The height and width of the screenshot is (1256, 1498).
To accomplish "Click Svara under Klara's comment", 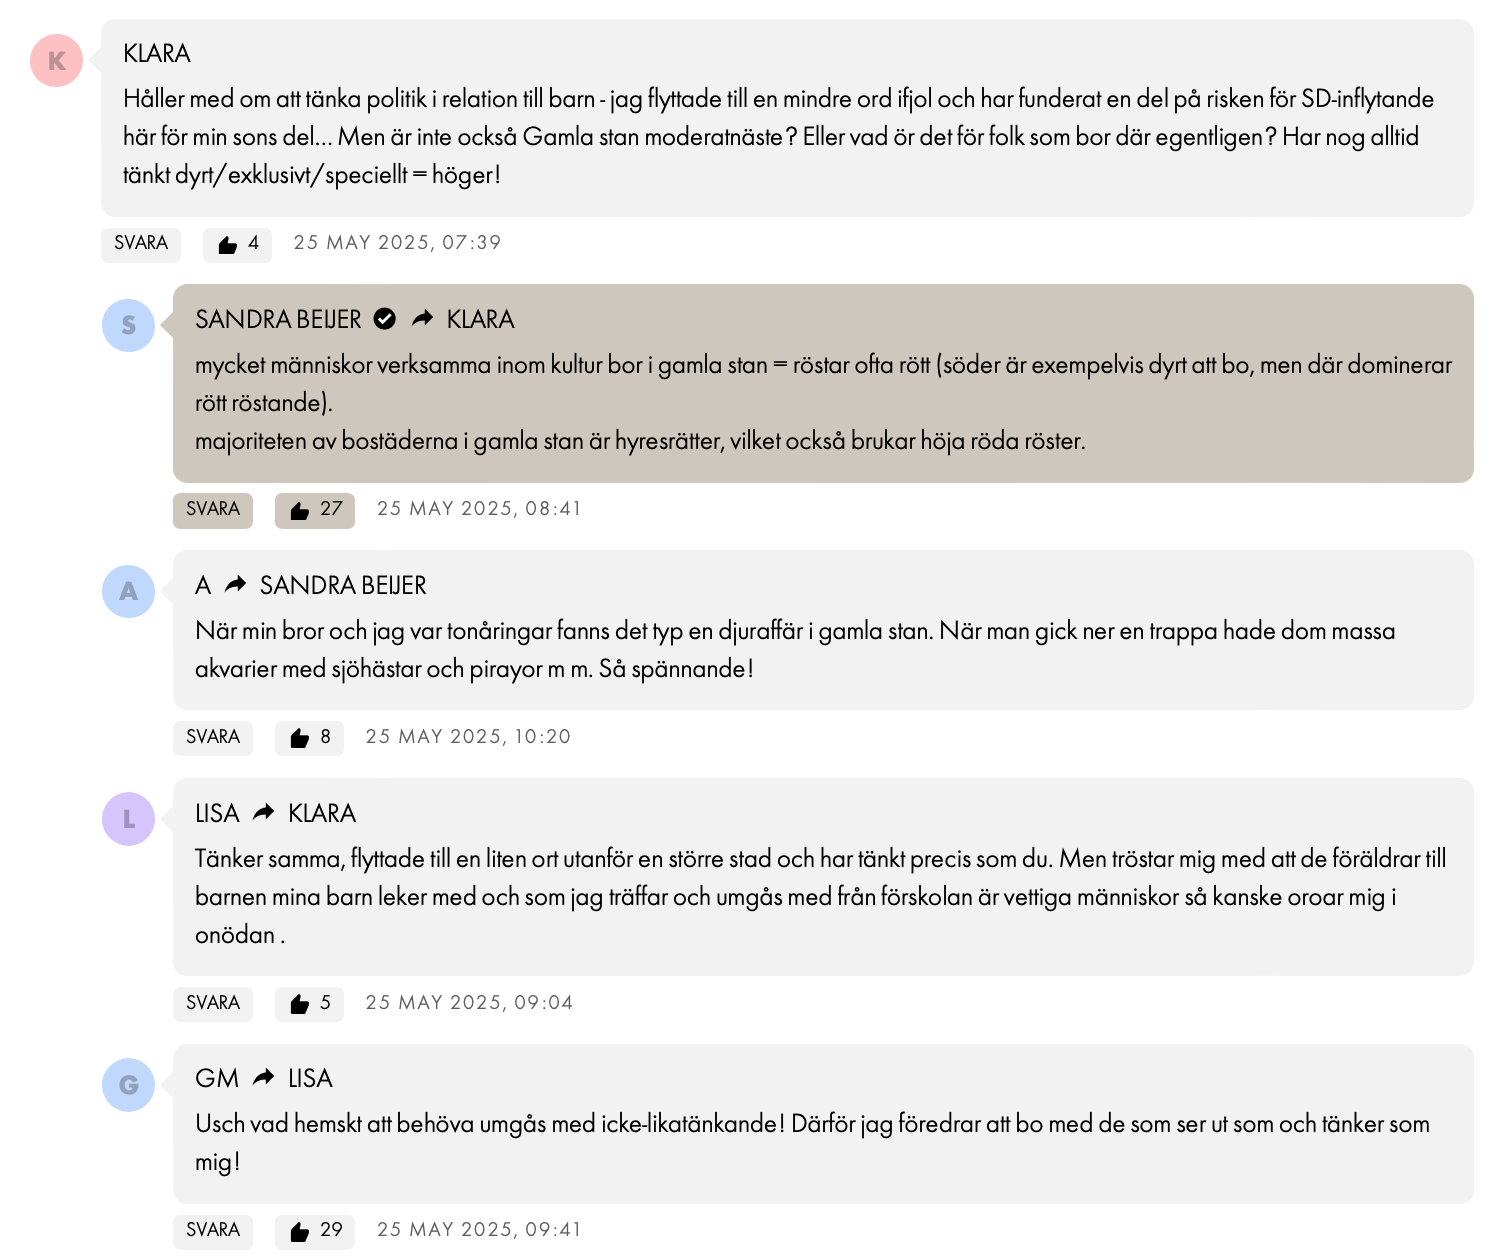I will (141, 244).
